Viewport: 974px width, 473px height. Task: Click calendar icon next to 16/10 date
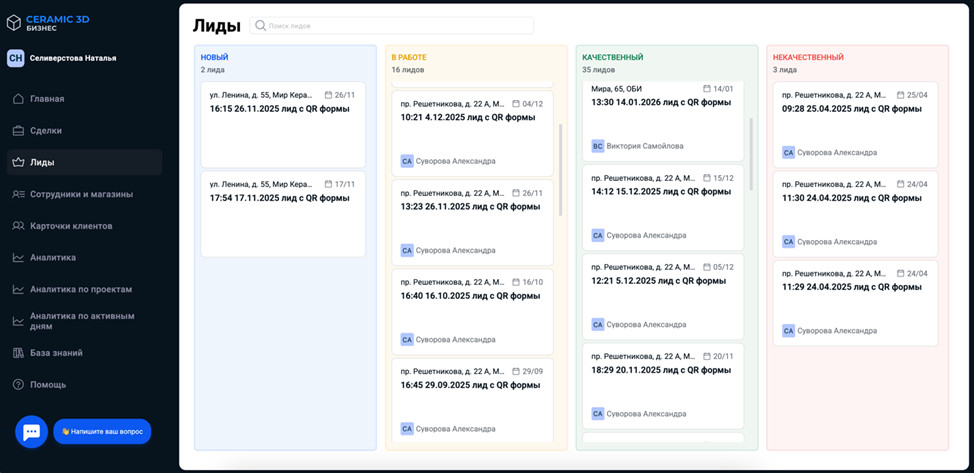516,282
